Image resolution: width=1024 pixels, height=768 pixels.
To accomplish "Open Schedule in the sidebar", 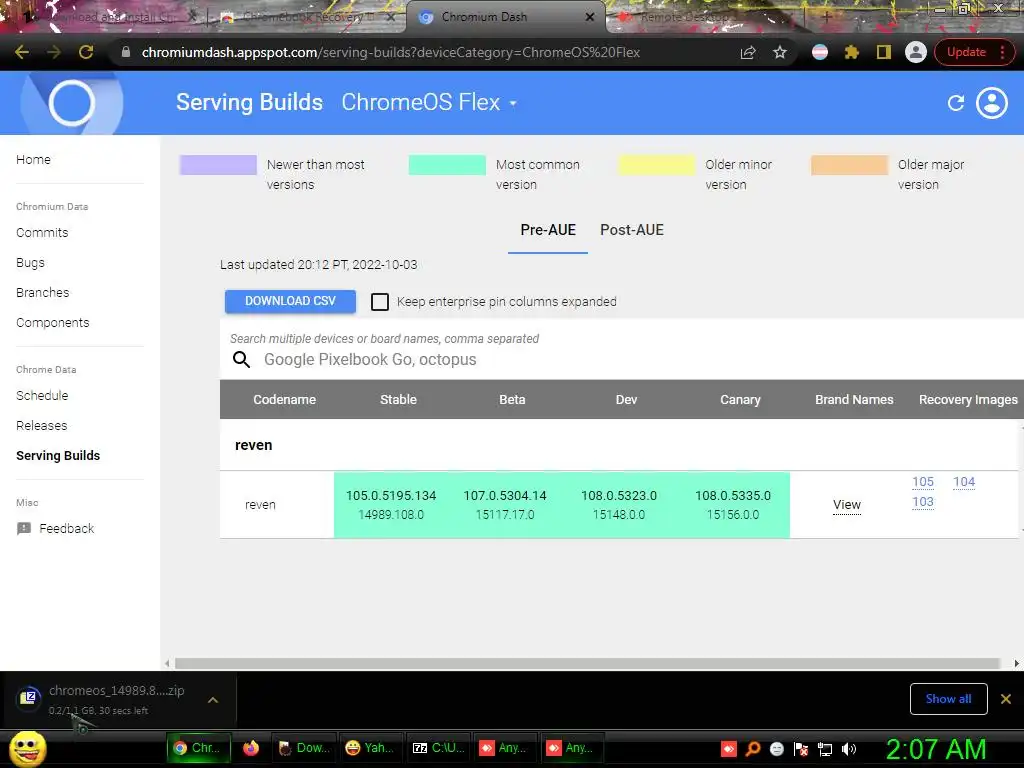I will [x=42, y=395].
